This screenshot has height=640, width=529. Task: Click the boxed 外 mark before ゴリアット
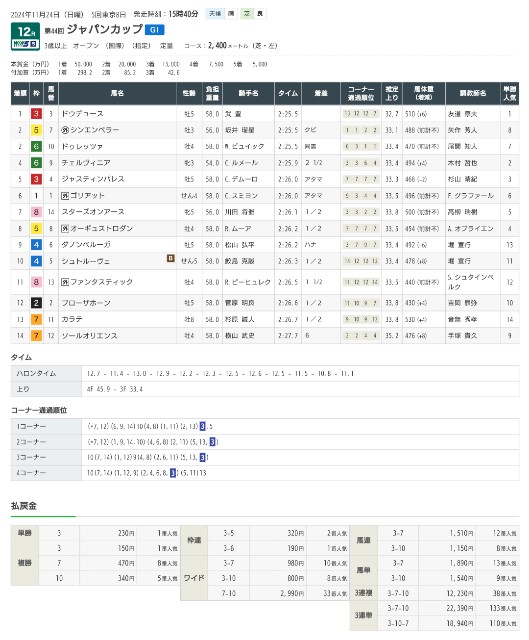click(x=65, y=196)
